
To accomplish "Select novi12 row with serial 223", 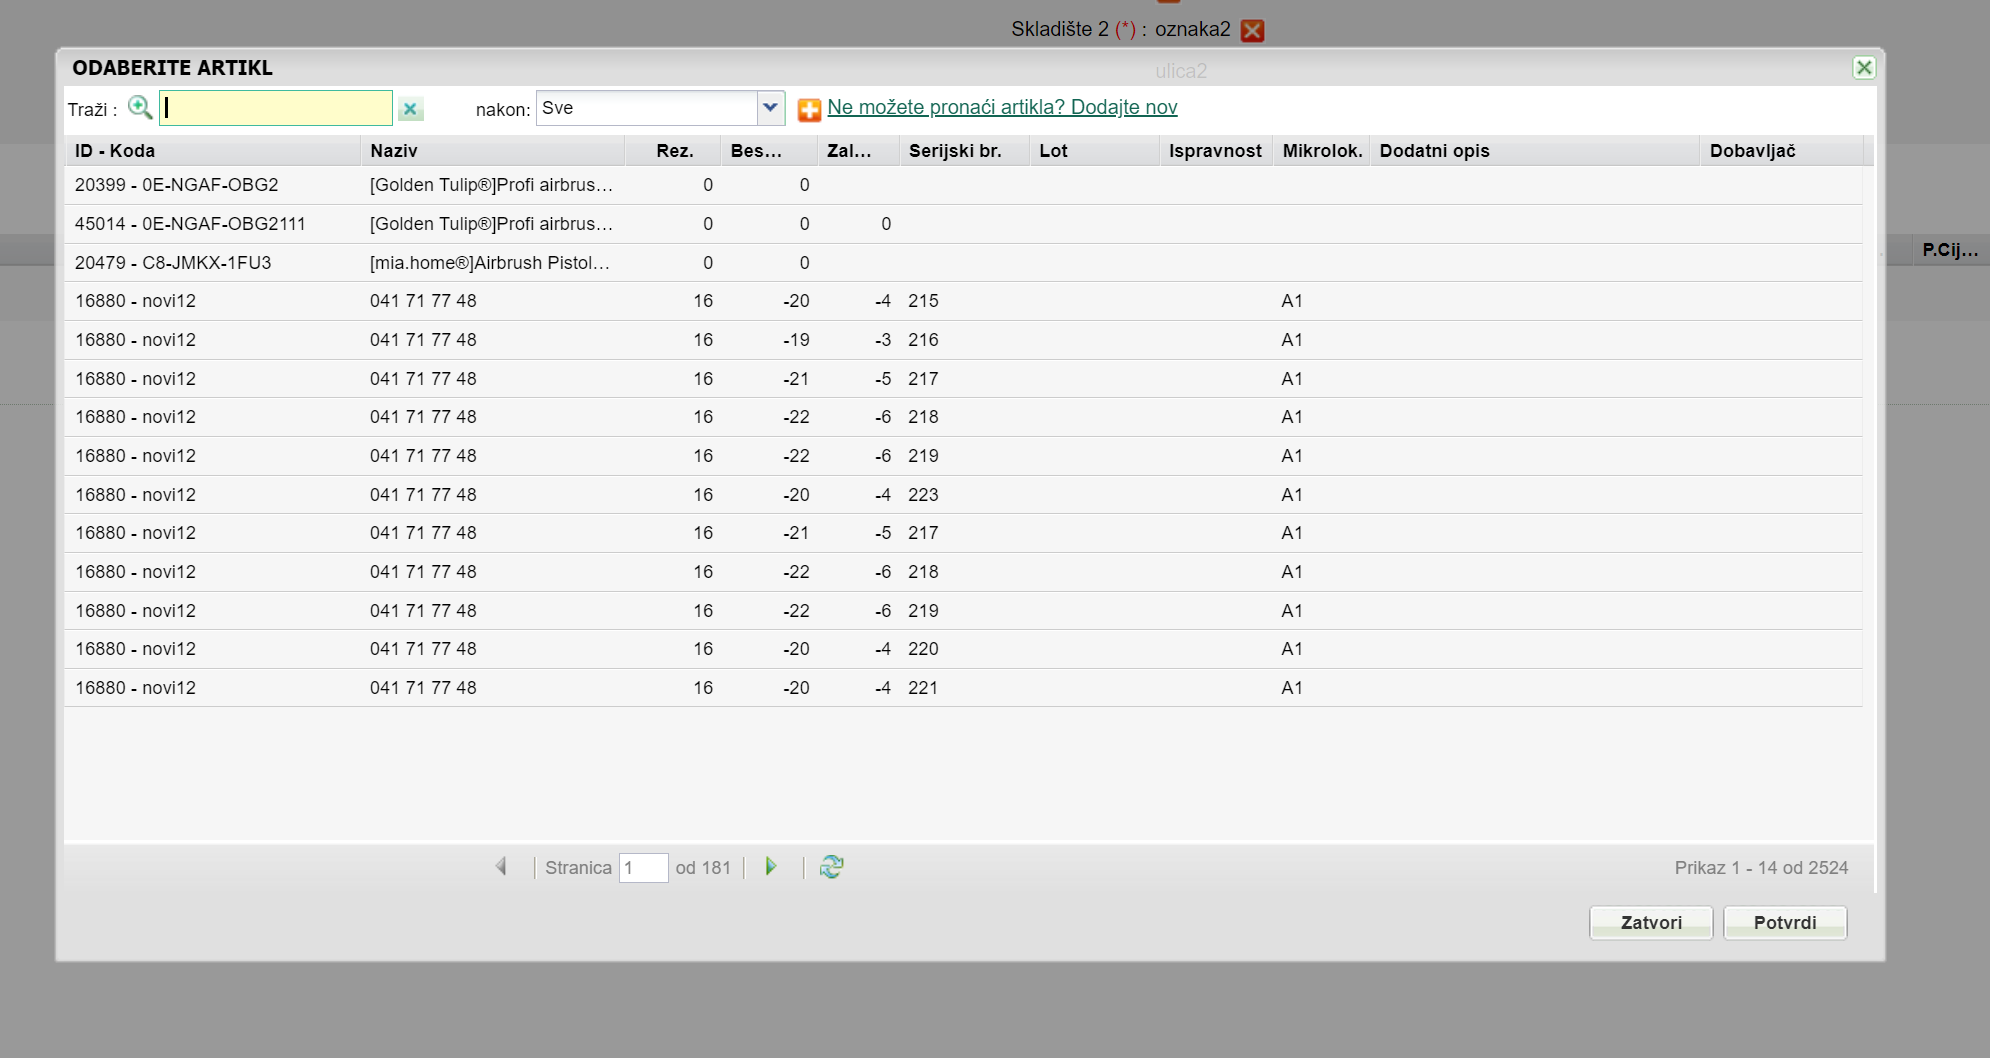I will coord(963,495).
